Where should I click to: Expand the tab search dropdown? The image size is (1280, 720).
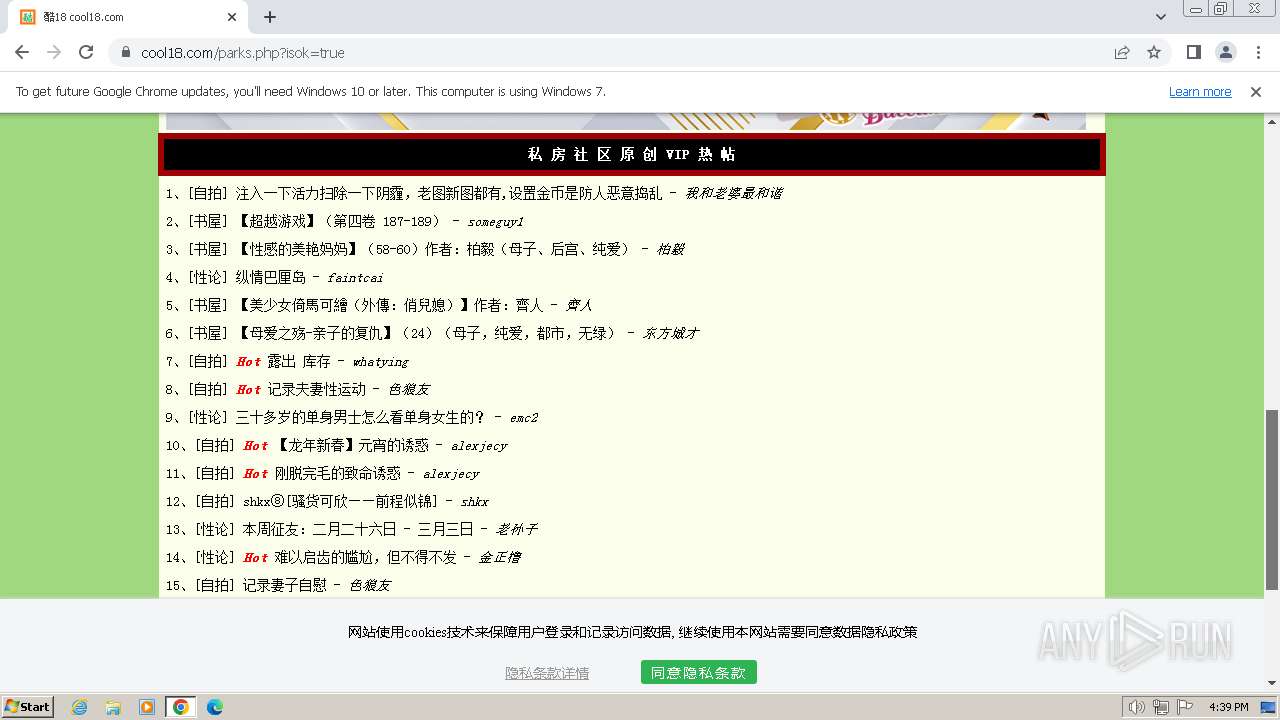click(x=1160, y=17)
